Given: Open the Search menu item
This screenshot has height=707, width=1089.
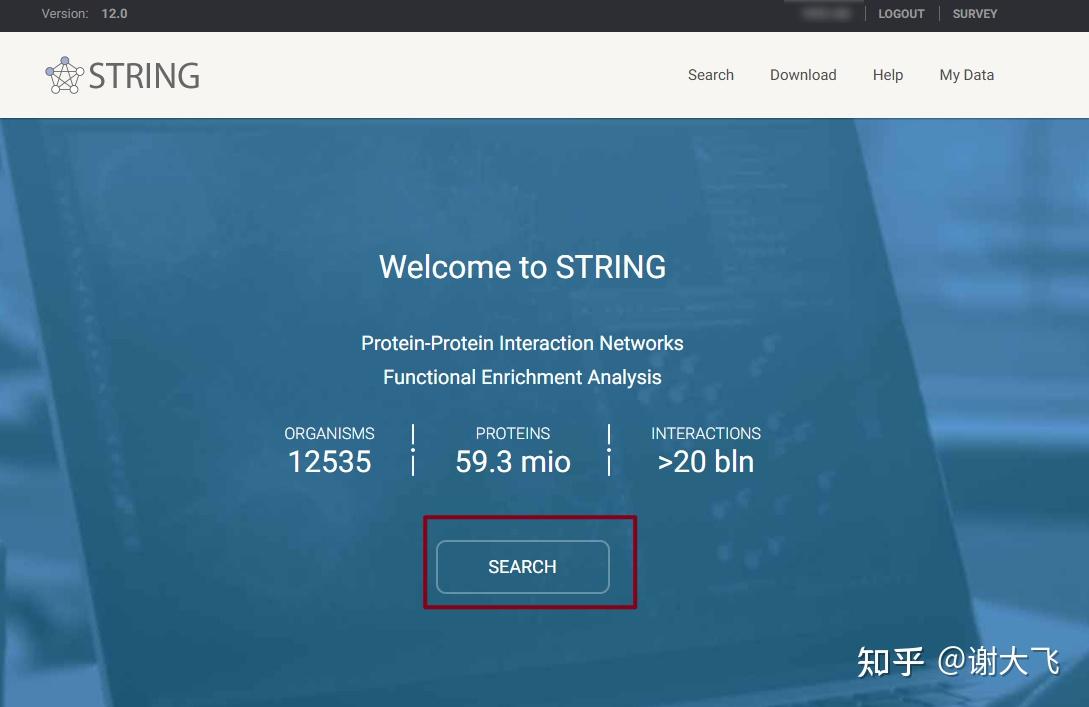Looking at the screenshot, I should coord(710,75).
